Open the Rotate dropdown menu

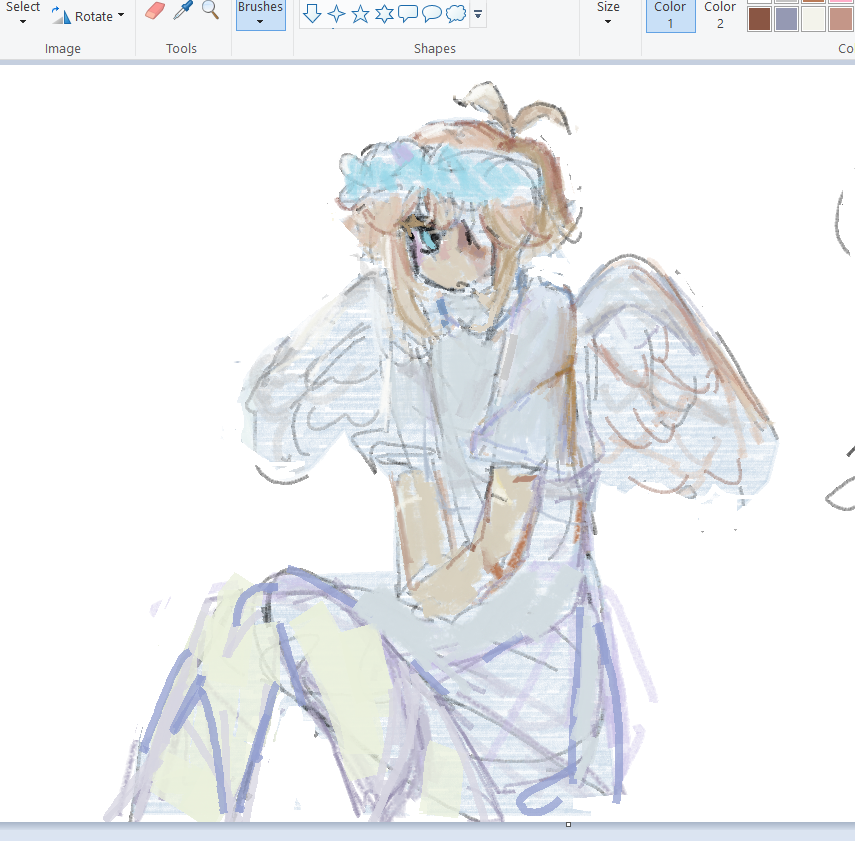click(88, 16)
